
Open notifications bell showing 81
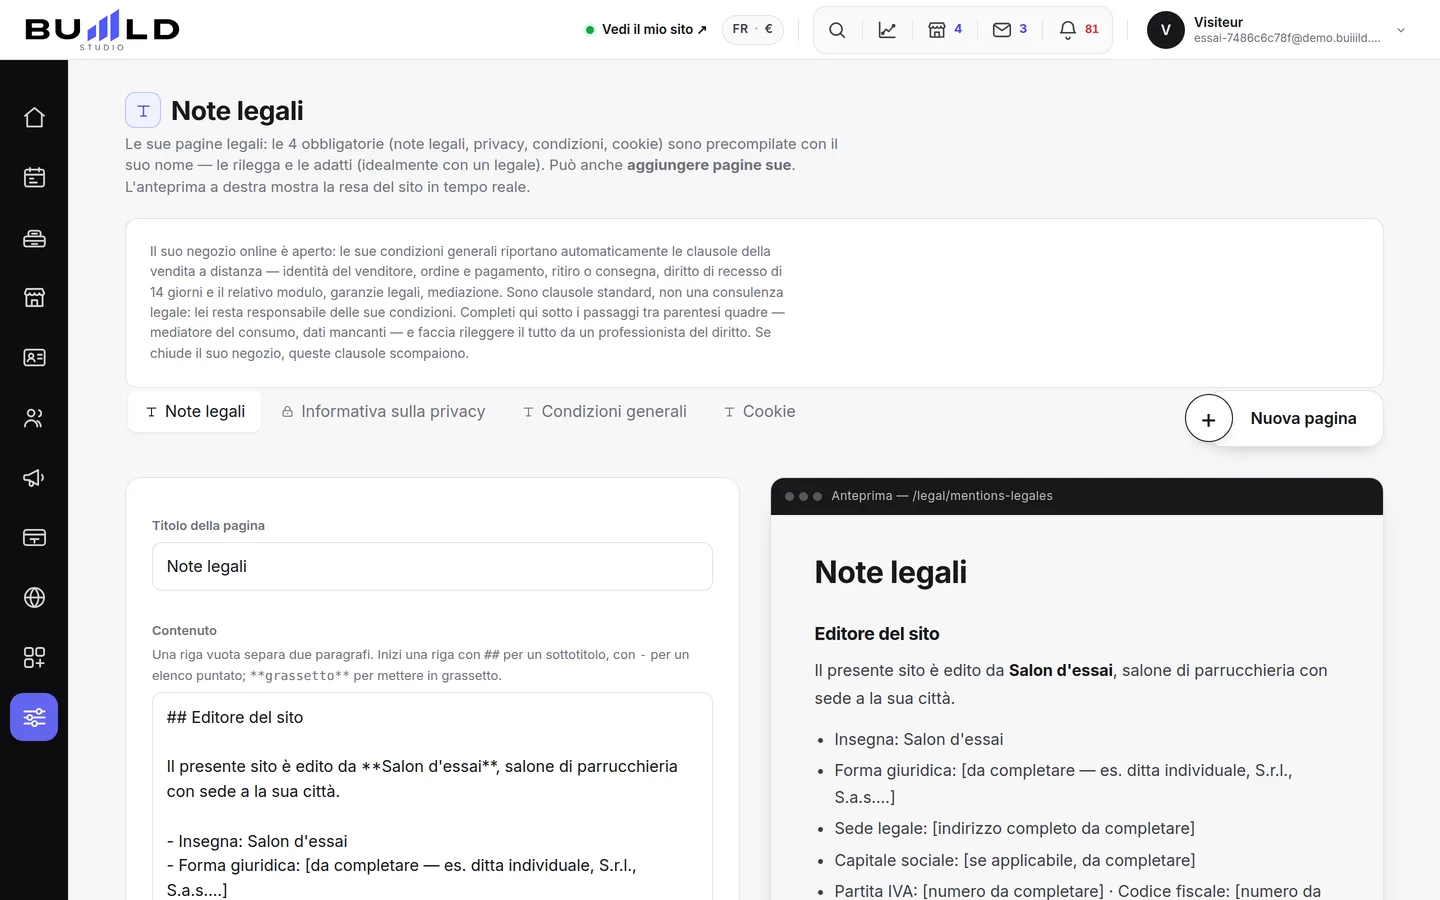point(1079,30)
